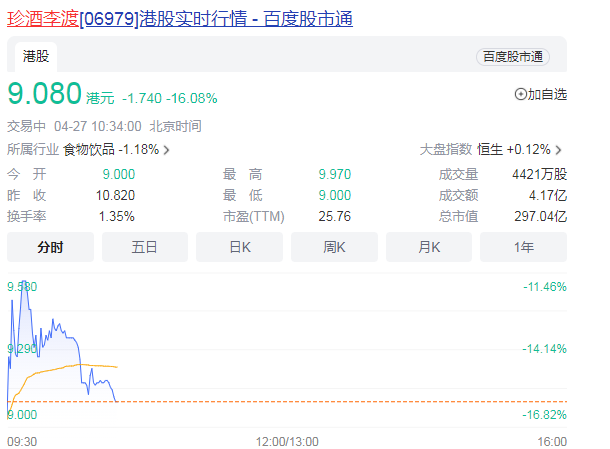Click the 加自选 plus icon
The height and width of the screenshot is (449, 610).
pyautogui.click(x=520, y=94)
